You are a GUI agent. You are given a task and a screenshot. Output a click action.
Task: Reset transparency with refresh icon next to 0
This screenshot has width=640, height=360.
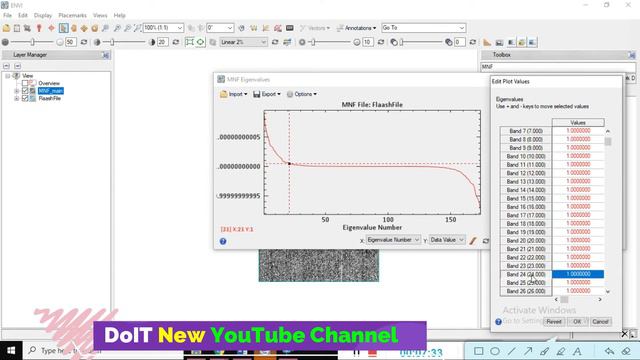point(473,42)
